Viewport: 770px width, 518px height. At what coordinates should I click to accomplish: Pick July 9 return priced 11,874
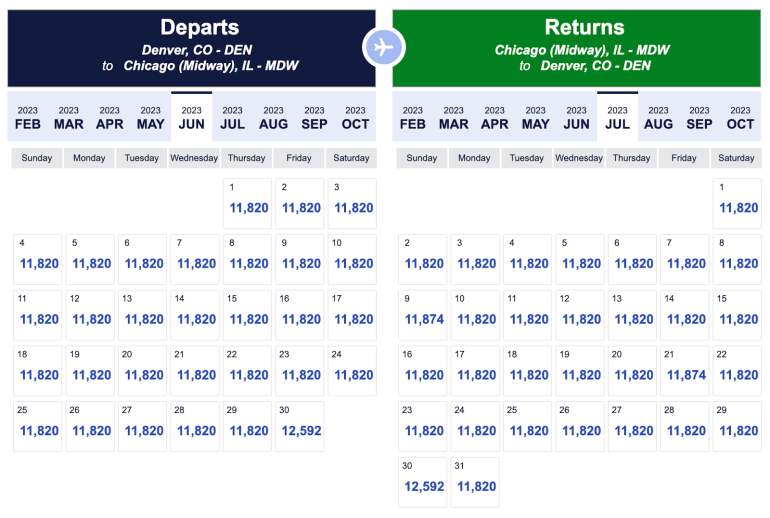pyautogui.click(x=424, y=314)
